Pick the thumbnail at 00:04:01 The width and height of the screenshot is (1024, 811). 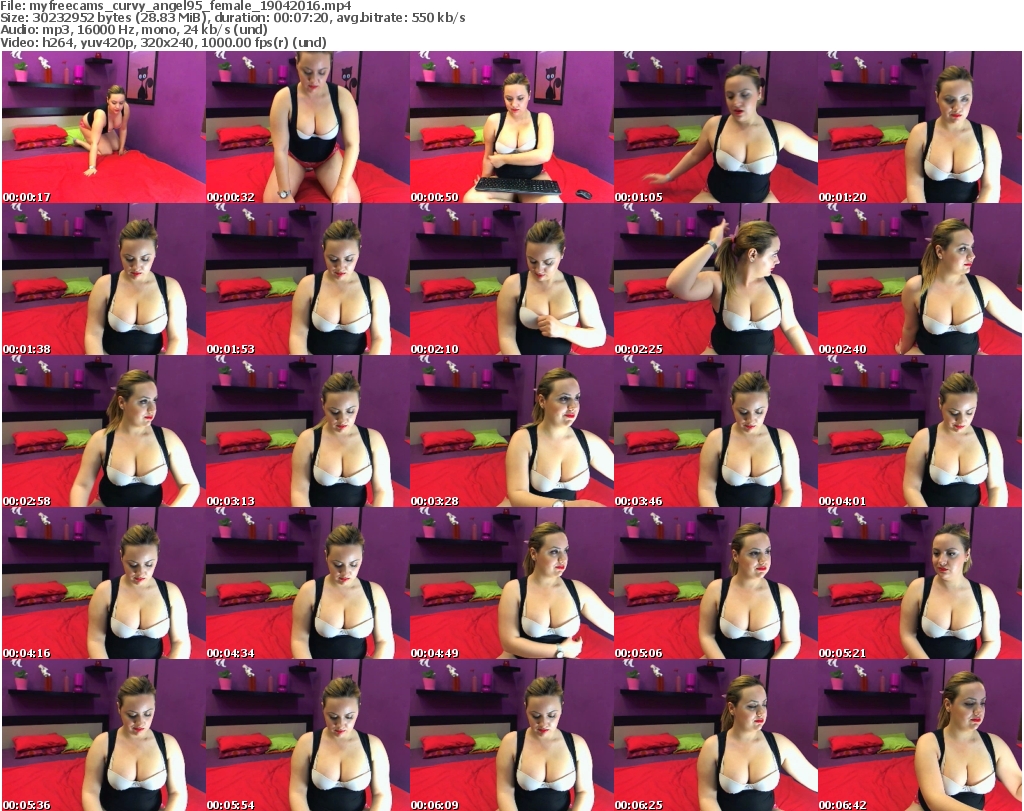[920, 432]
